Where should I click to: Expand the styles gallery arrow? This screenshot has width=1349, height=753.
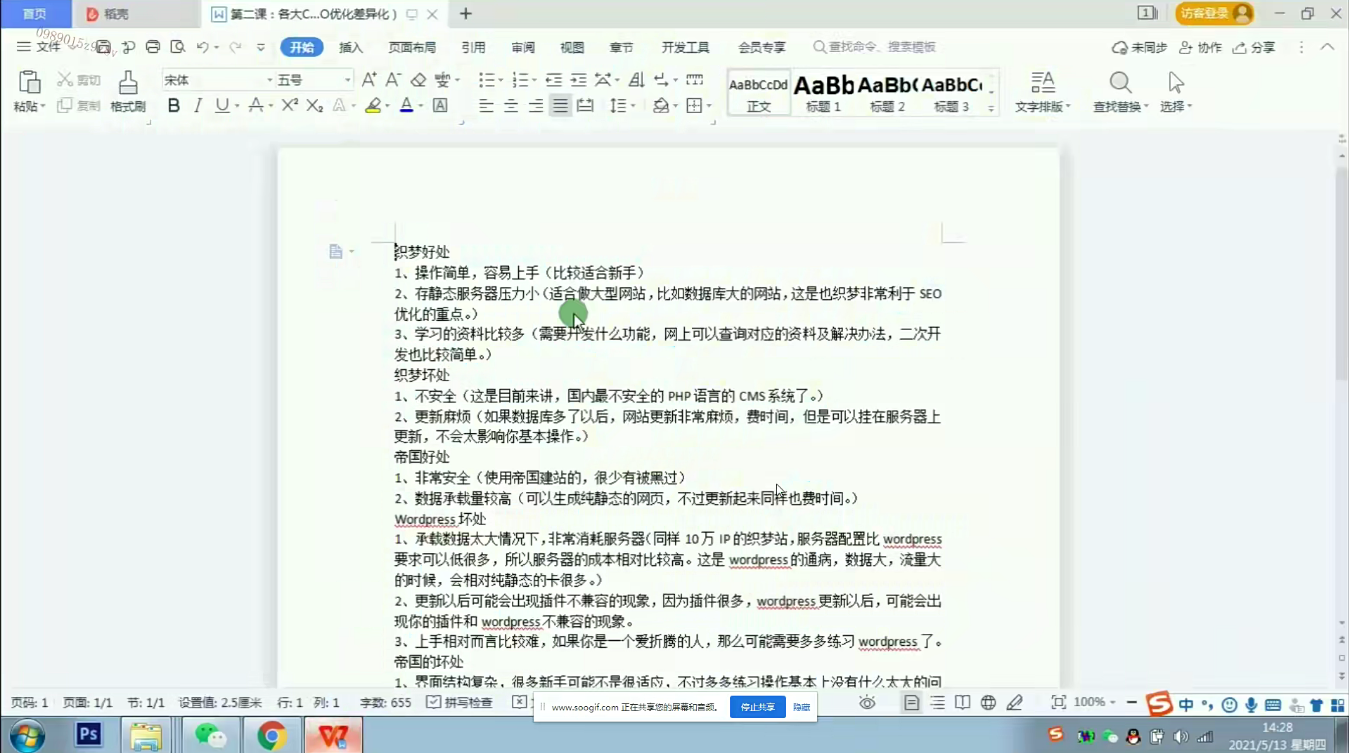[x=991, y=108]
